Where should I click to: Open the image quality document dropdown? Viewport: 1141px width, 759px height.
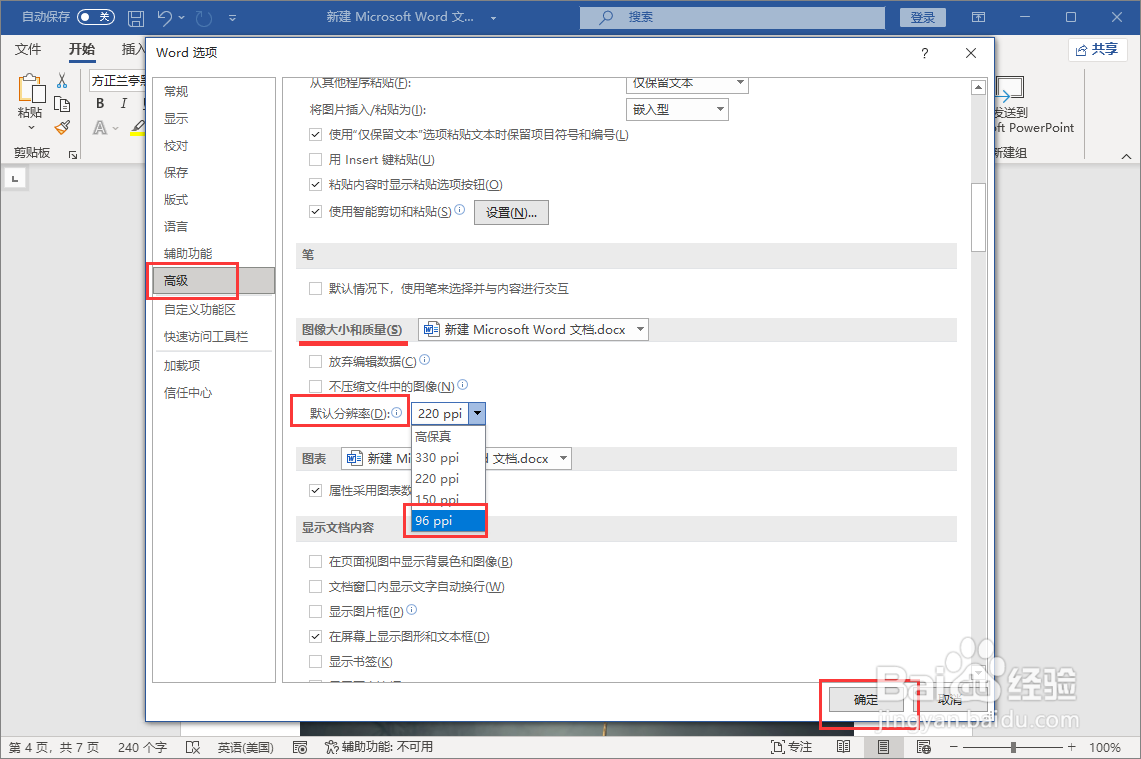533,330
